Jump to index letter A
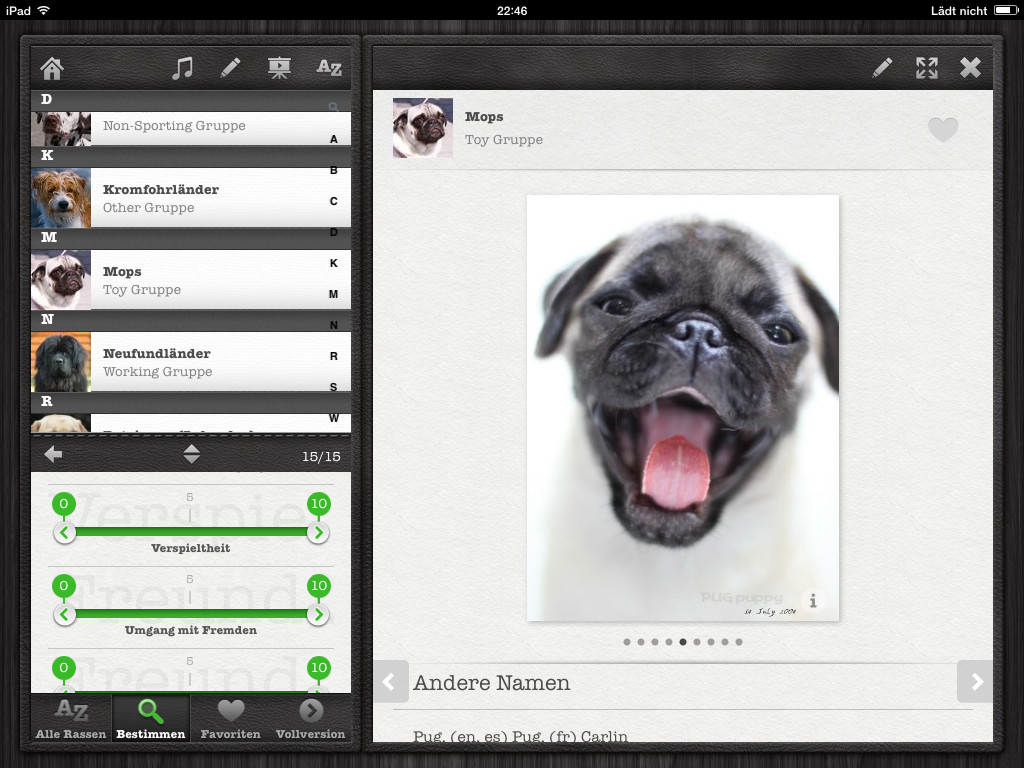Image resolution: width=1024 pixels, height=768 pixels. 334,139
